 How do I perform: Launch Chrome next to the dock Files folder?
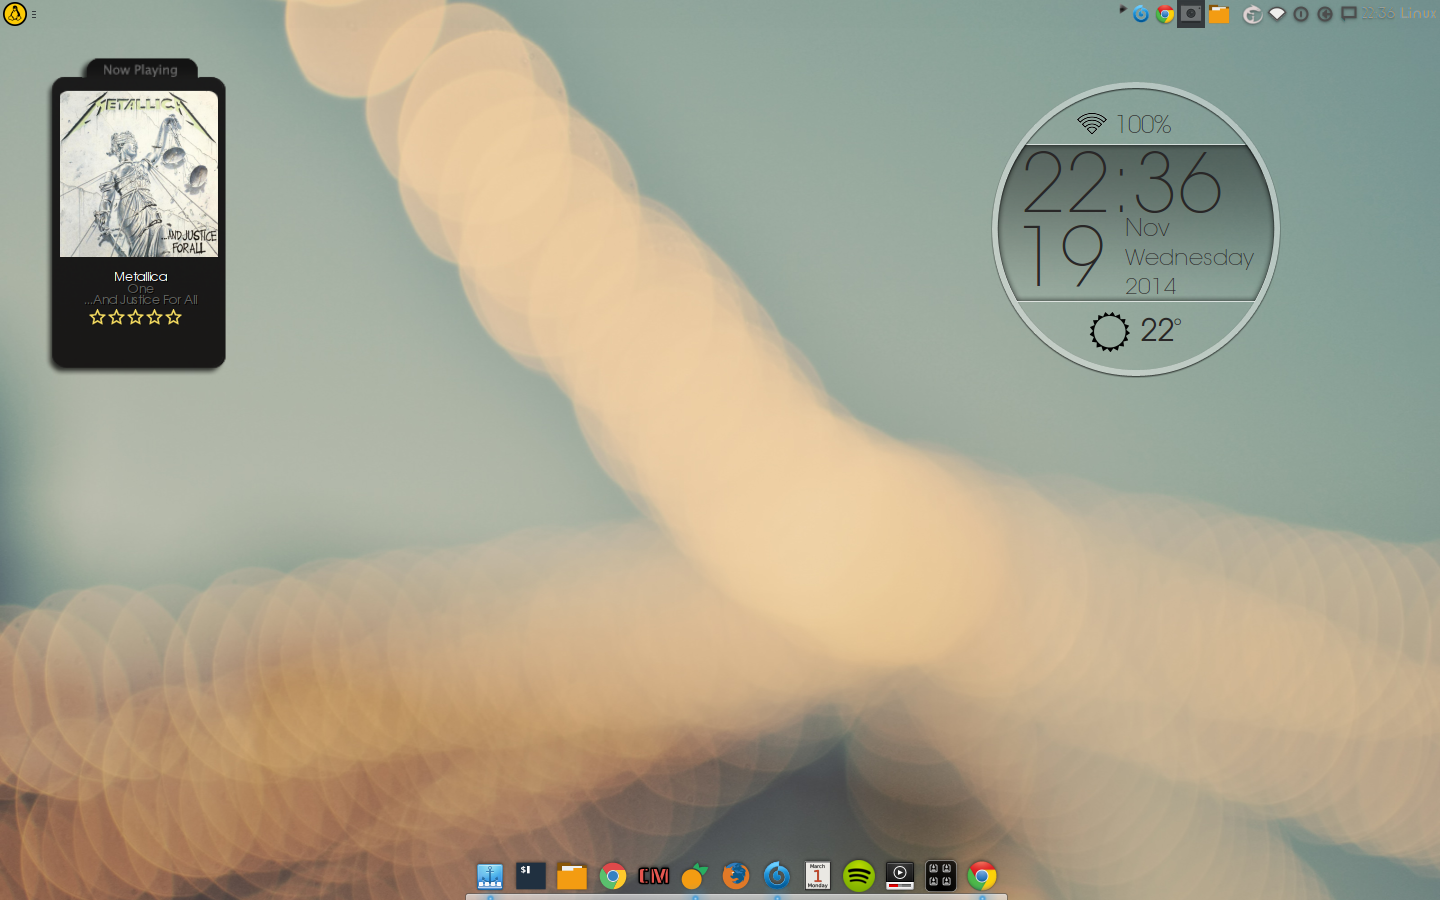pos(613,876)
